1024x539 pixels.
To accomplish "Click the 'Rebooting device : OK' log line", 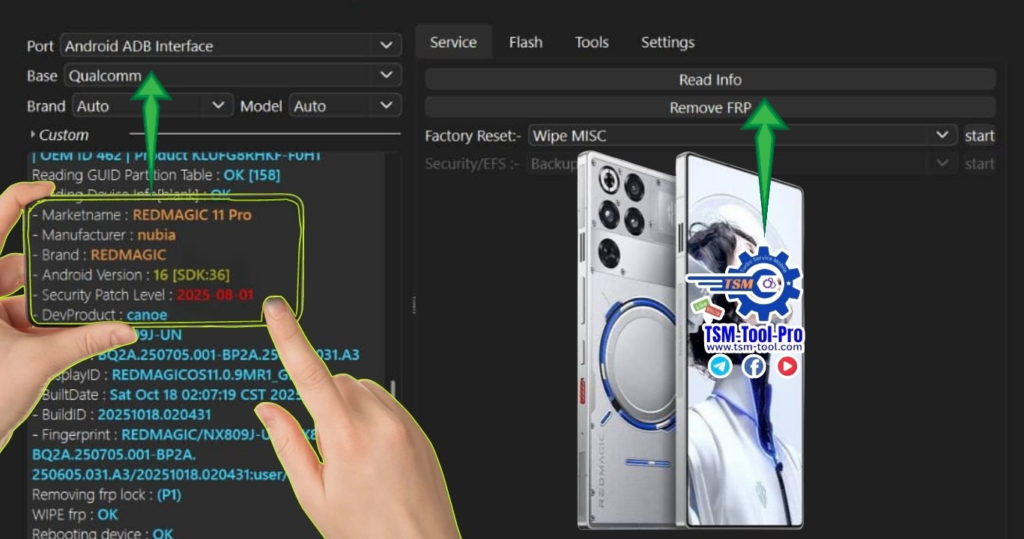I will click(x=103, y=533).
